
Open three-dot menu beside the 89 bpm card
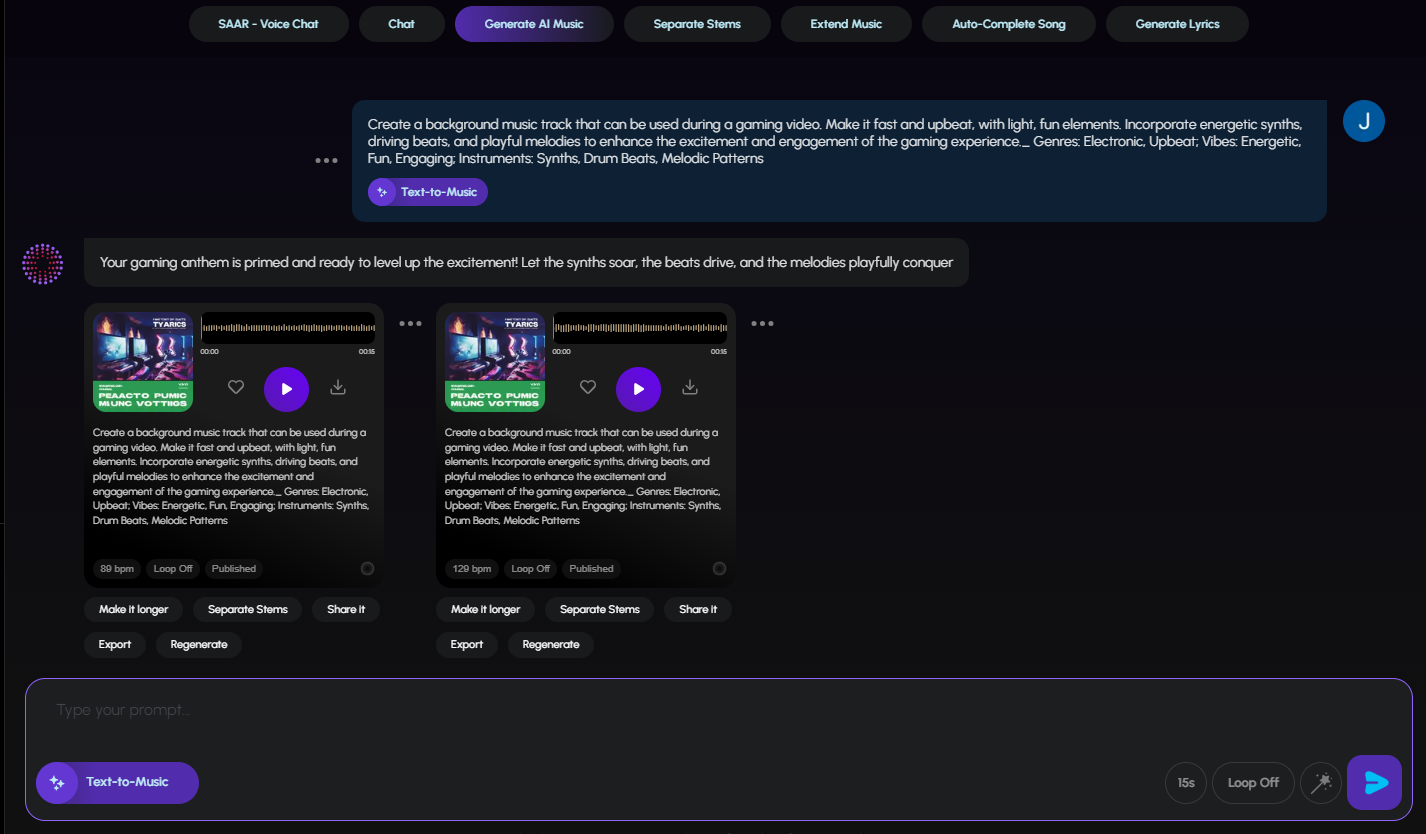point(410,323)
